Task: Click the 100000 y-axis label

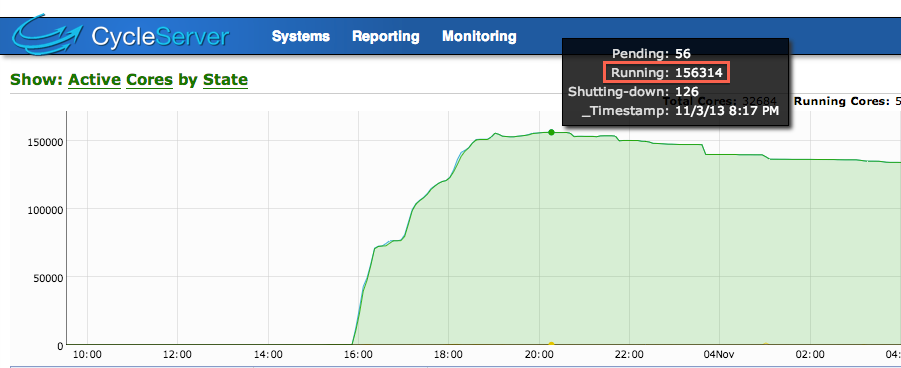Action: (x=45, y=210)
